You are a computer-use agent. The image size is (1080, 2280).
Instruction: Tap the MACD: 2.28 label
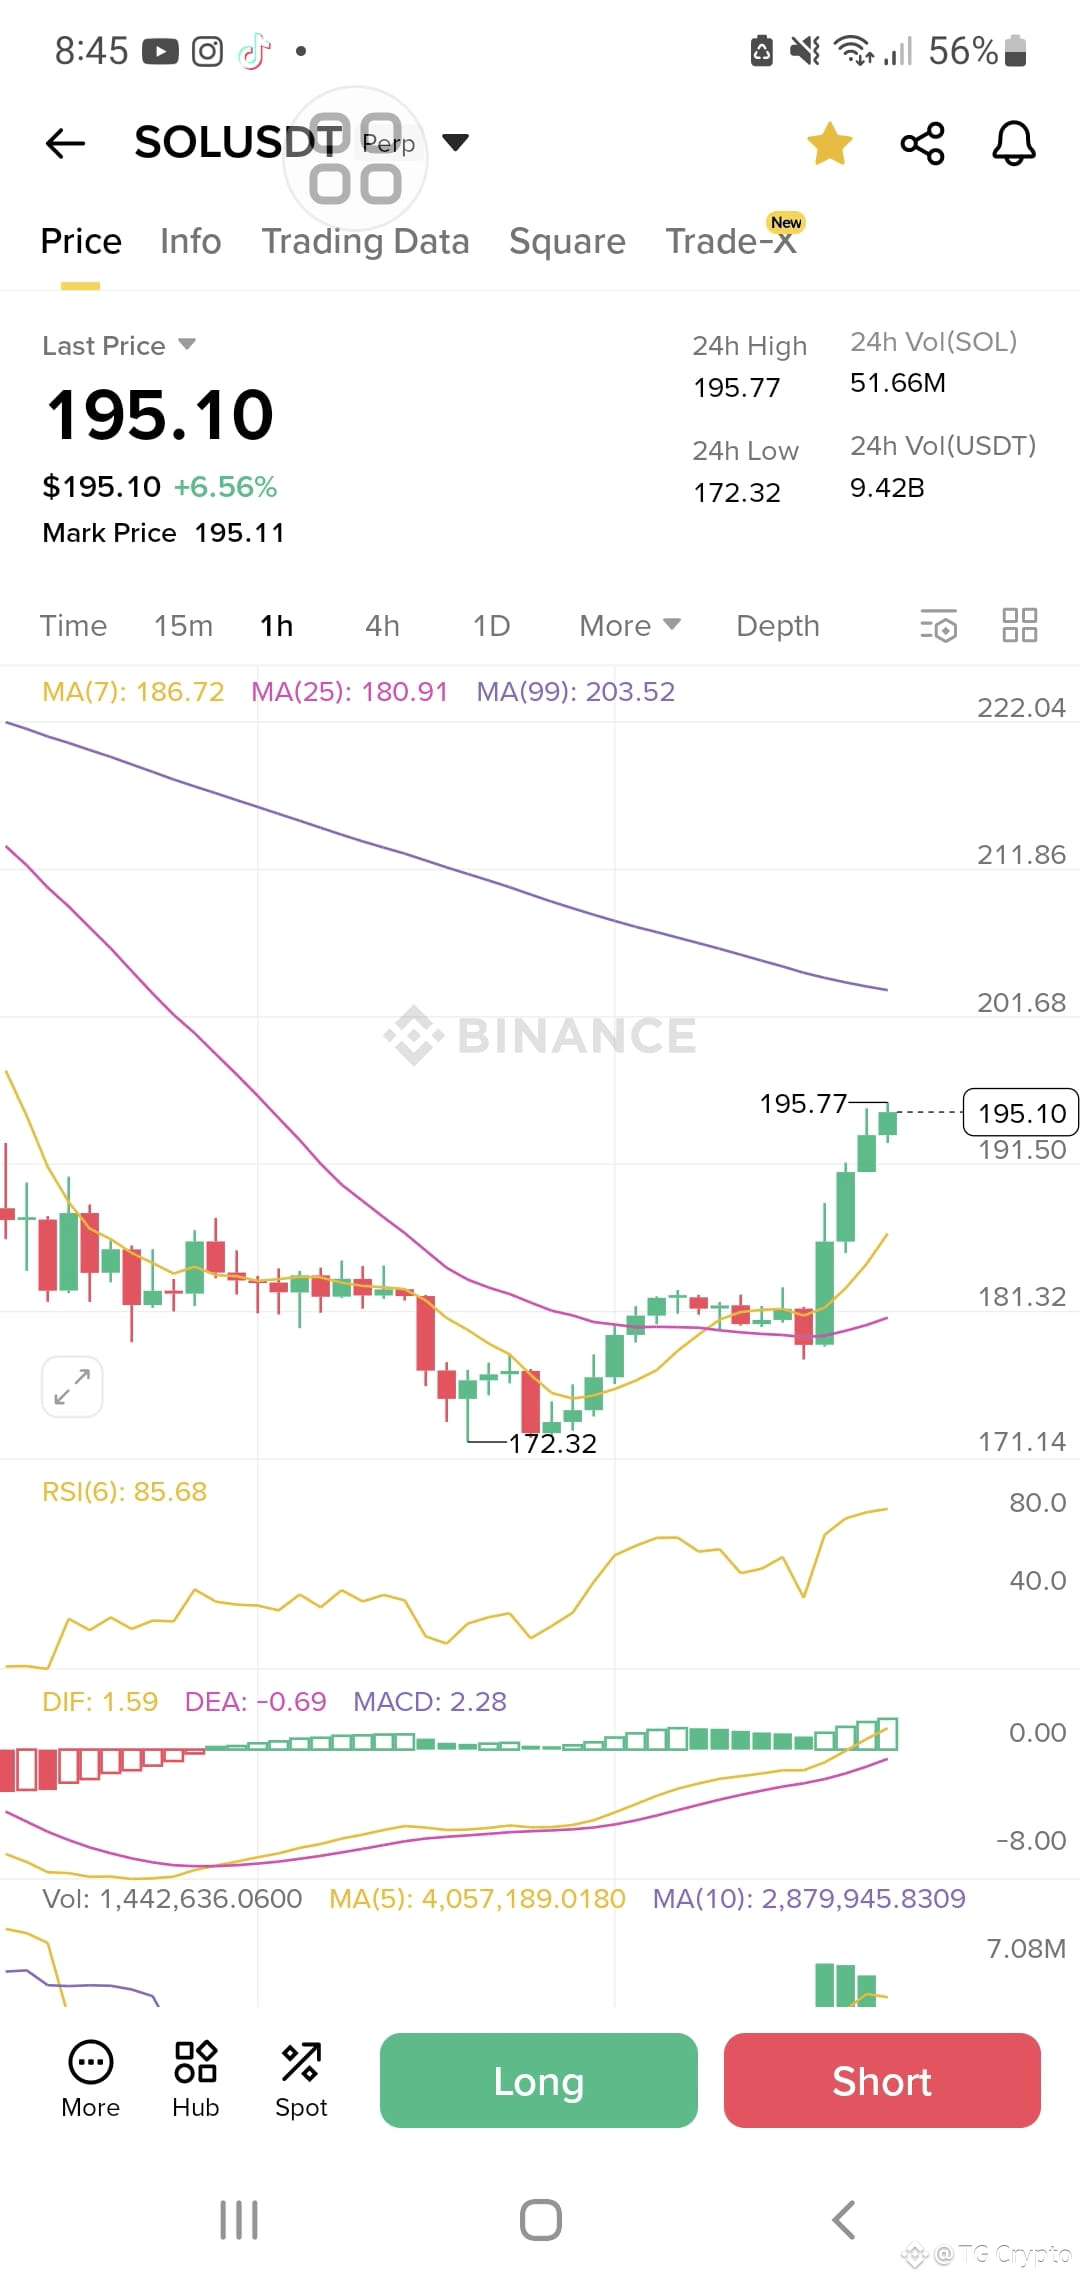click(430, 1702)
